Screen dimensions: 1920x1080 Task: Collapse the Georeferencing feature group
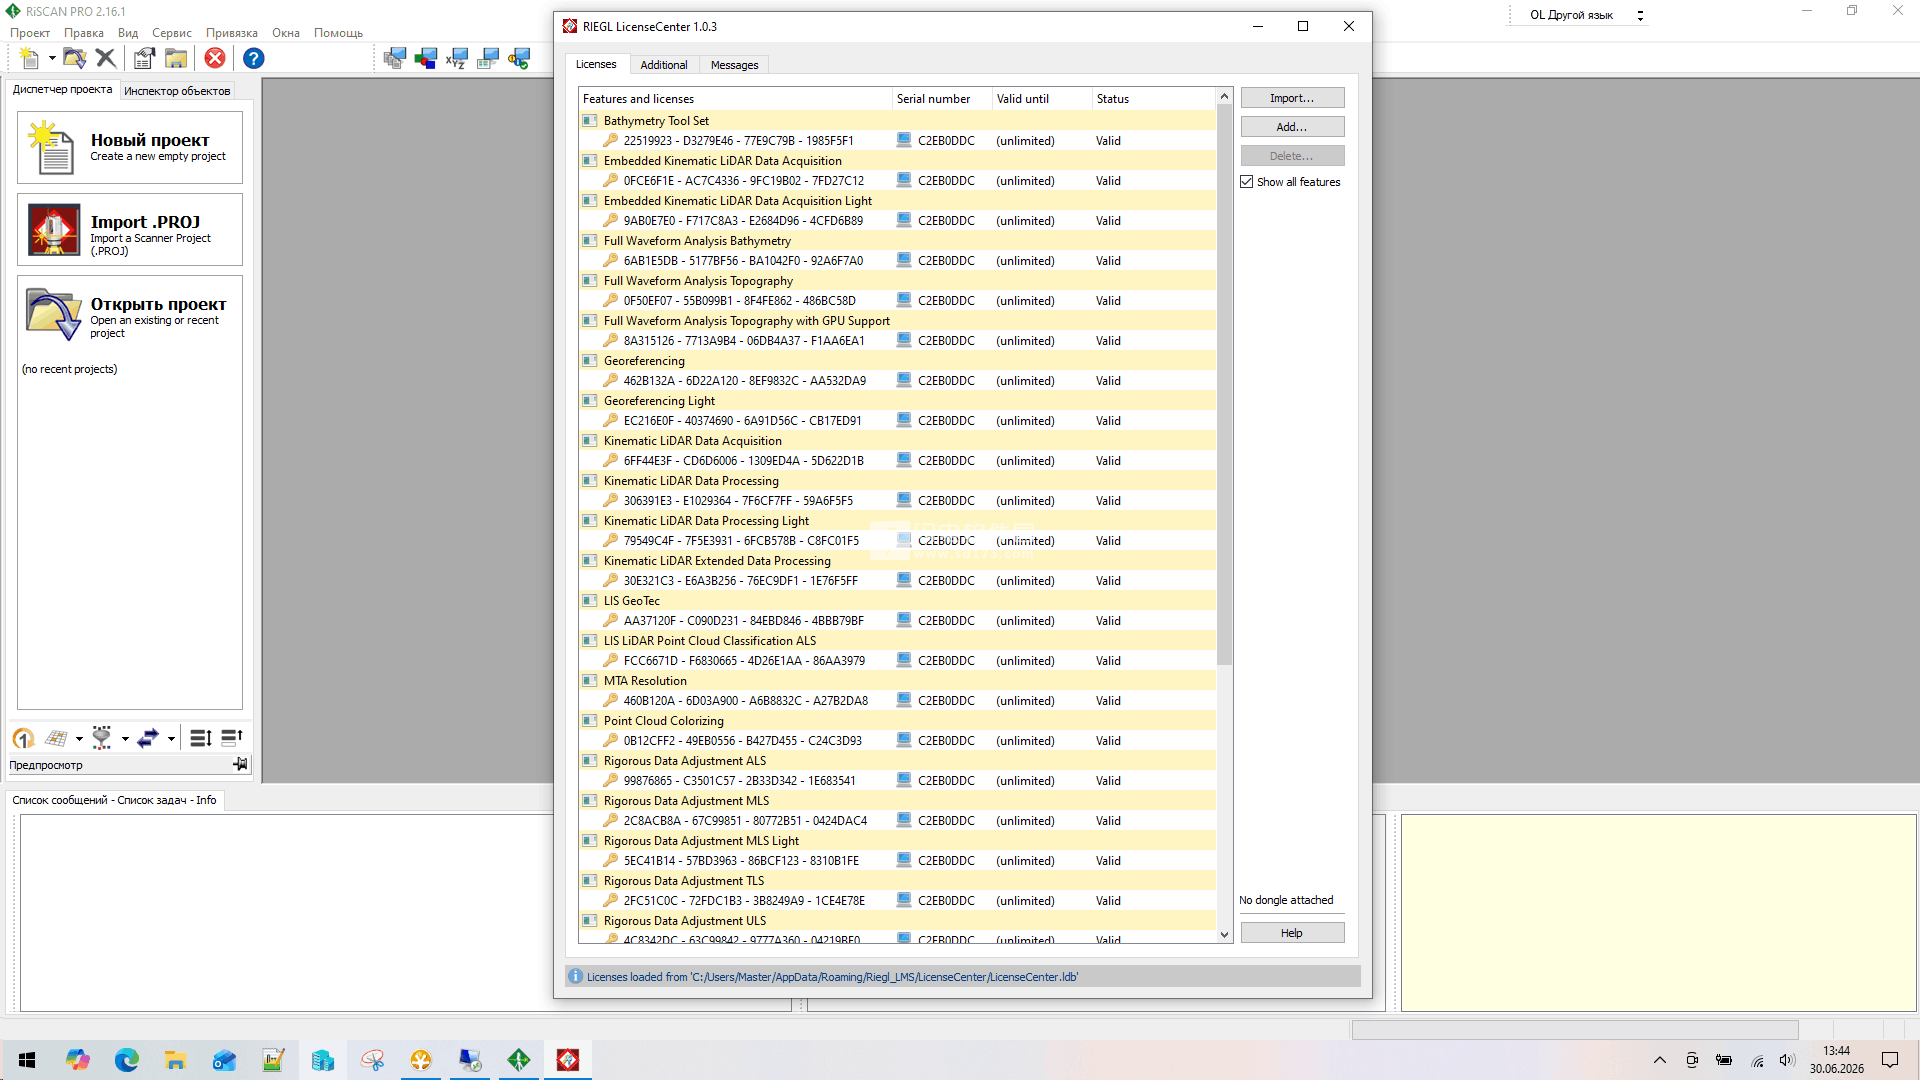tap(589, 361)
